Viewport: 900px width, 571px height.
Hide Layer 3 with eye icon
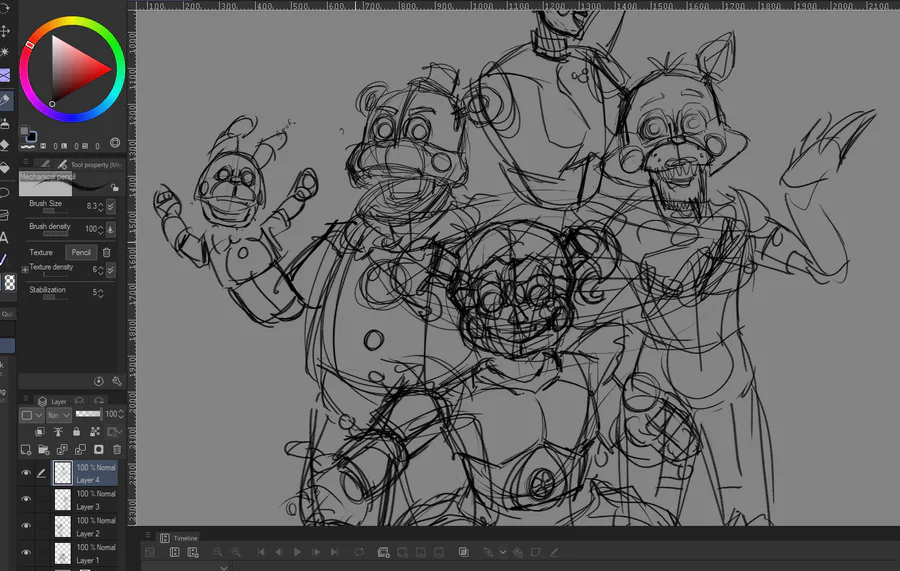tap(26, 499)
